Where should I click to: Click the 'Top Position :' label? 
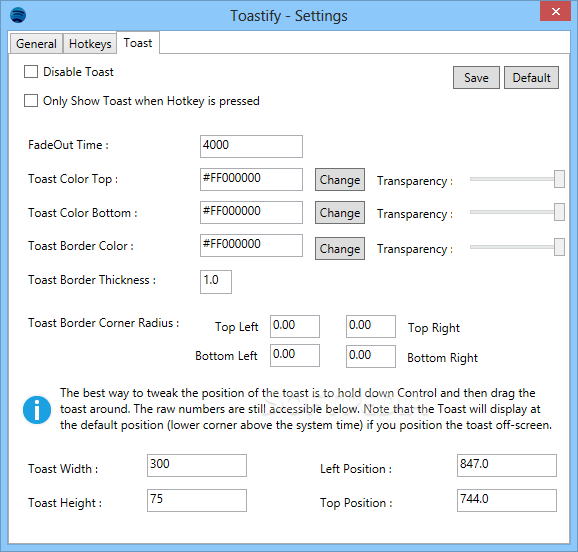356,503
